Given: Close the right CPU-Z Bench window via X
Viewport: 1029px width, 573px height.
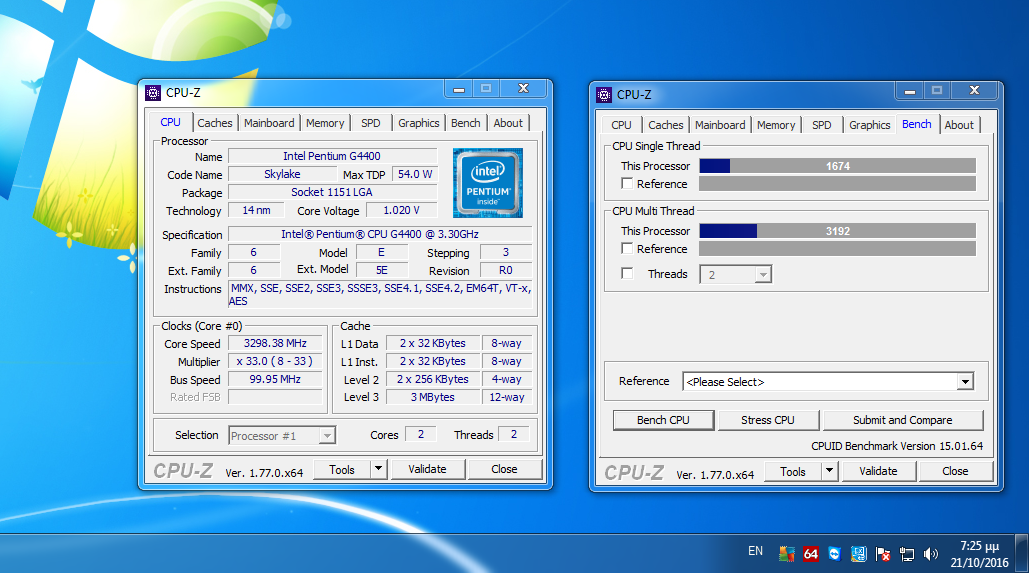Looking at the screenshot, I should pos(975,91).
